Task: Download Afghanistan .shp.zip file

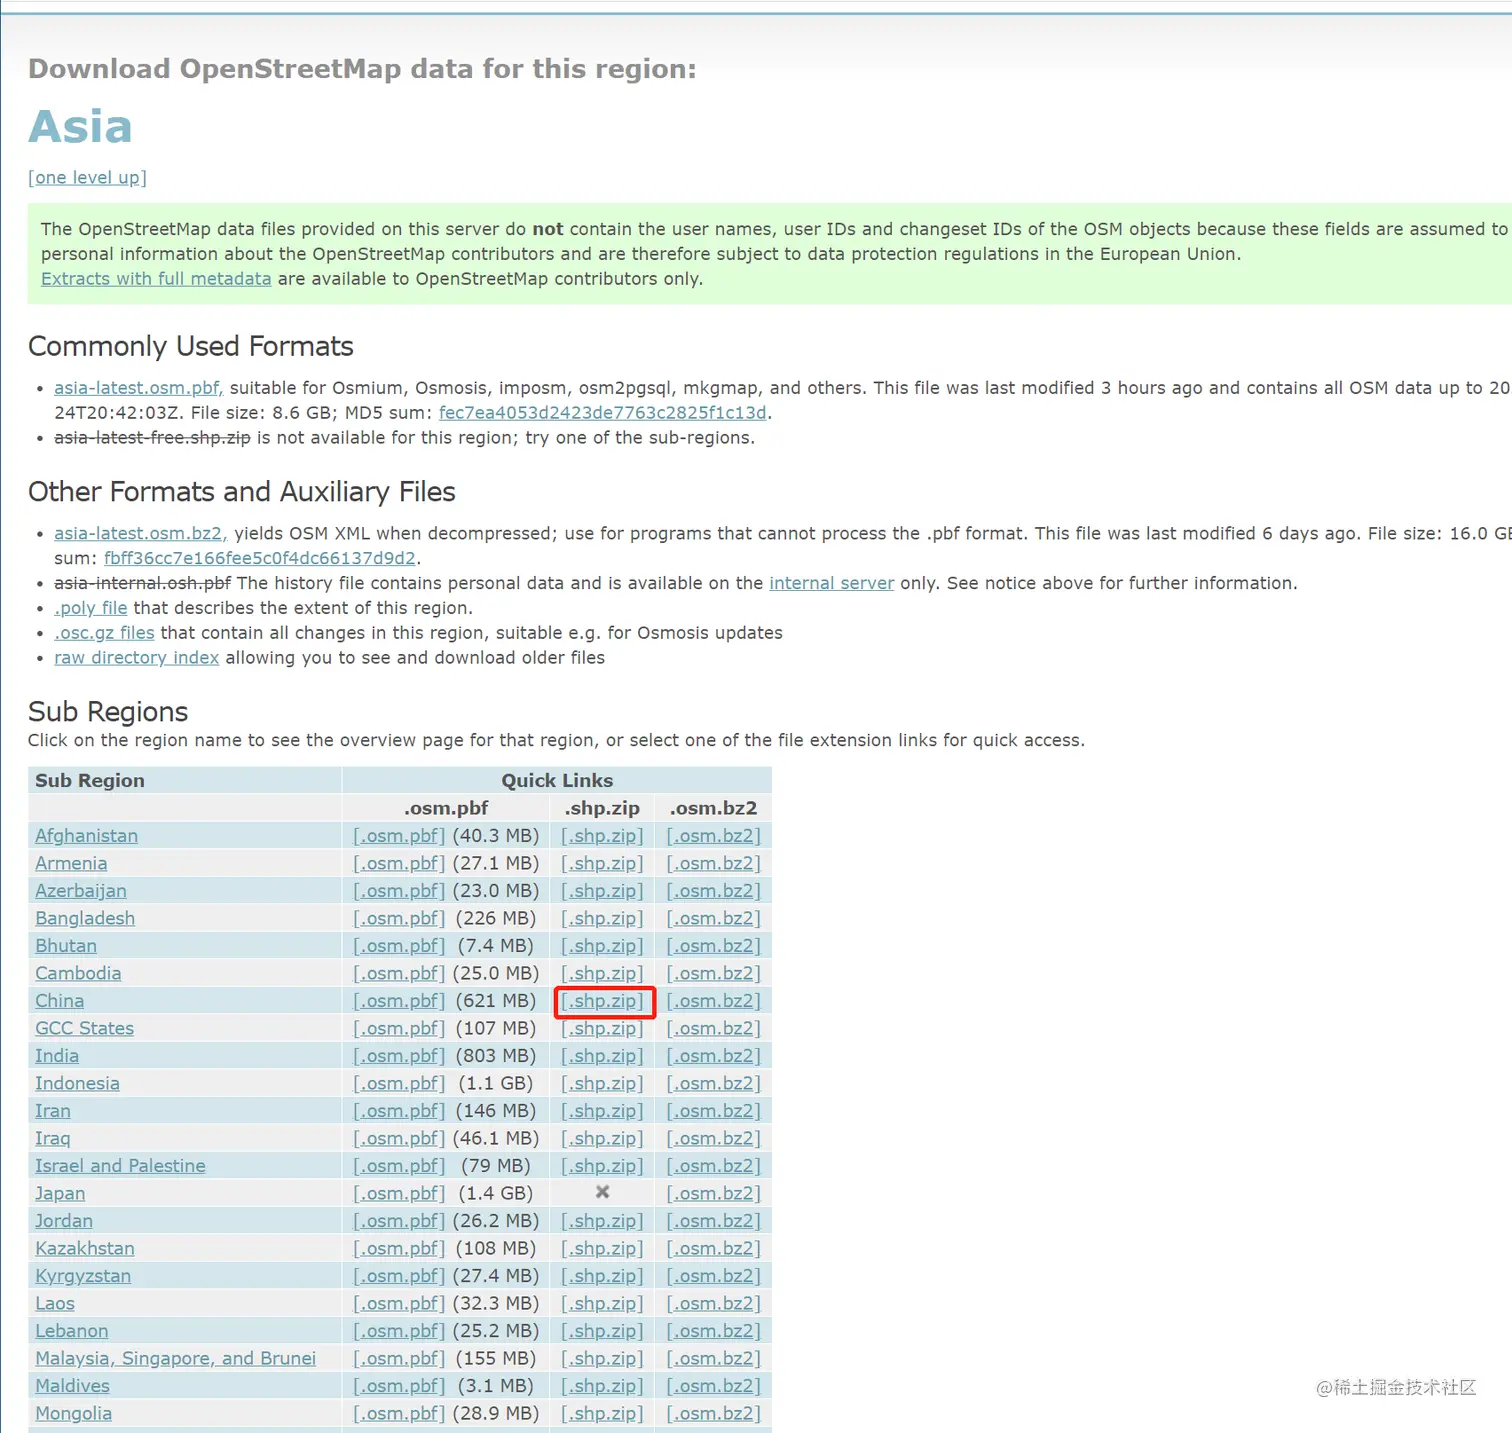Action: pyautogui.click(x=602, y=836)
